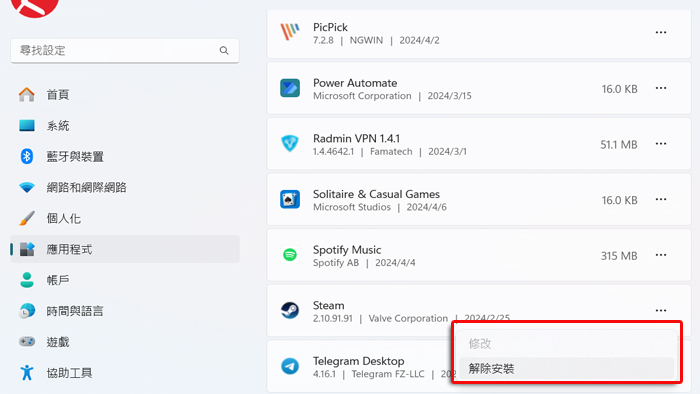
Task: Open more options for Radmin VPN
Action: (661, 144)
